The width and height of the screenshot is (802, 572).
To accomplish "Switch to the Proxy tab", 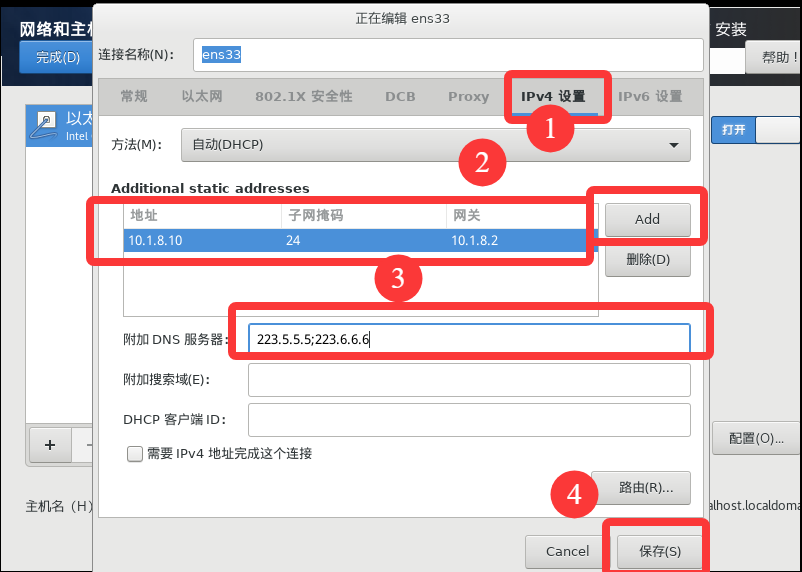I will (x=469, y=96).
